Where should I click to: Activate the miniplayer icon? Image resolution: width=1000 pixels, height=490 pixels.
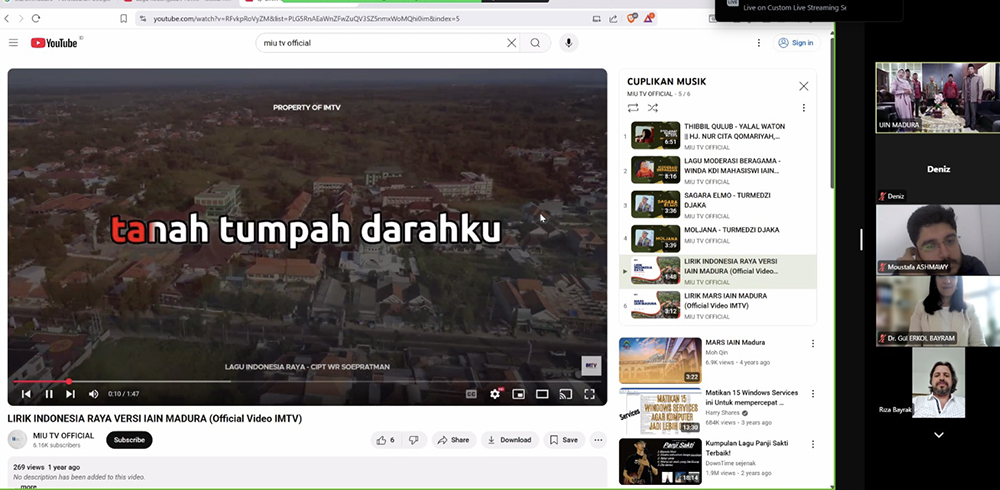[519, 394]
